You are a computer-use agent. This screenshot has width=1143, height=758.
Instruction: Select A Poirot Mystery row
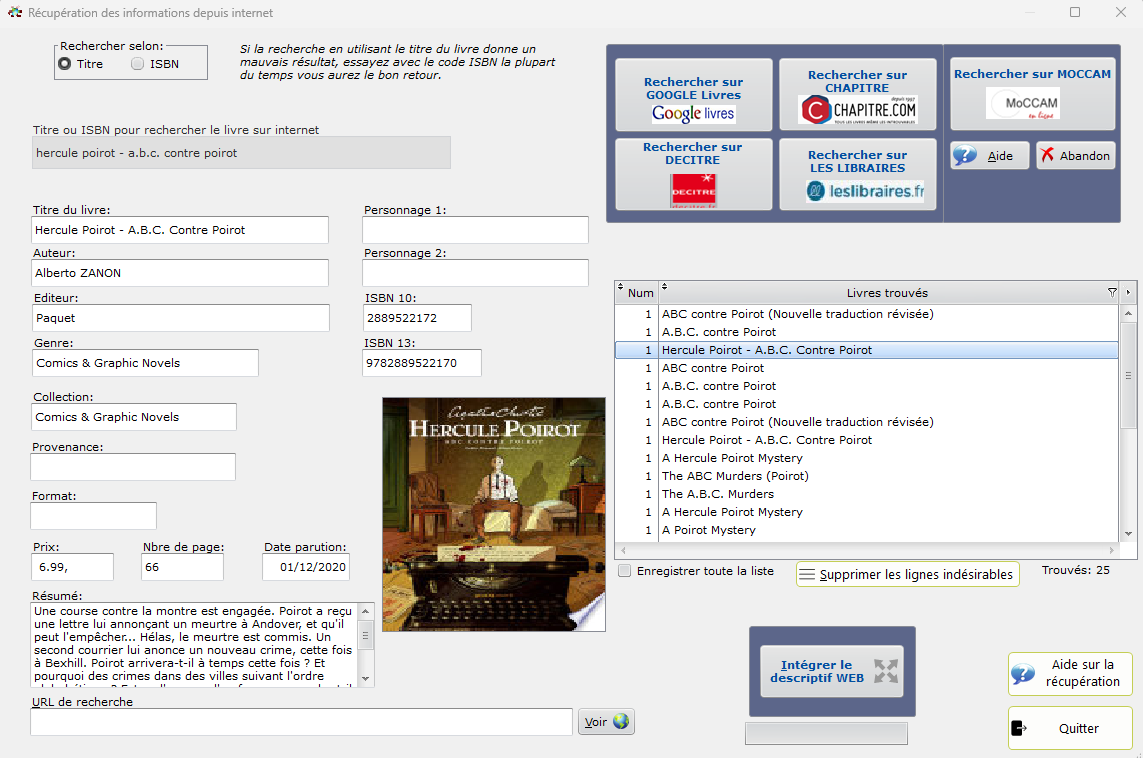pos(867,530)
